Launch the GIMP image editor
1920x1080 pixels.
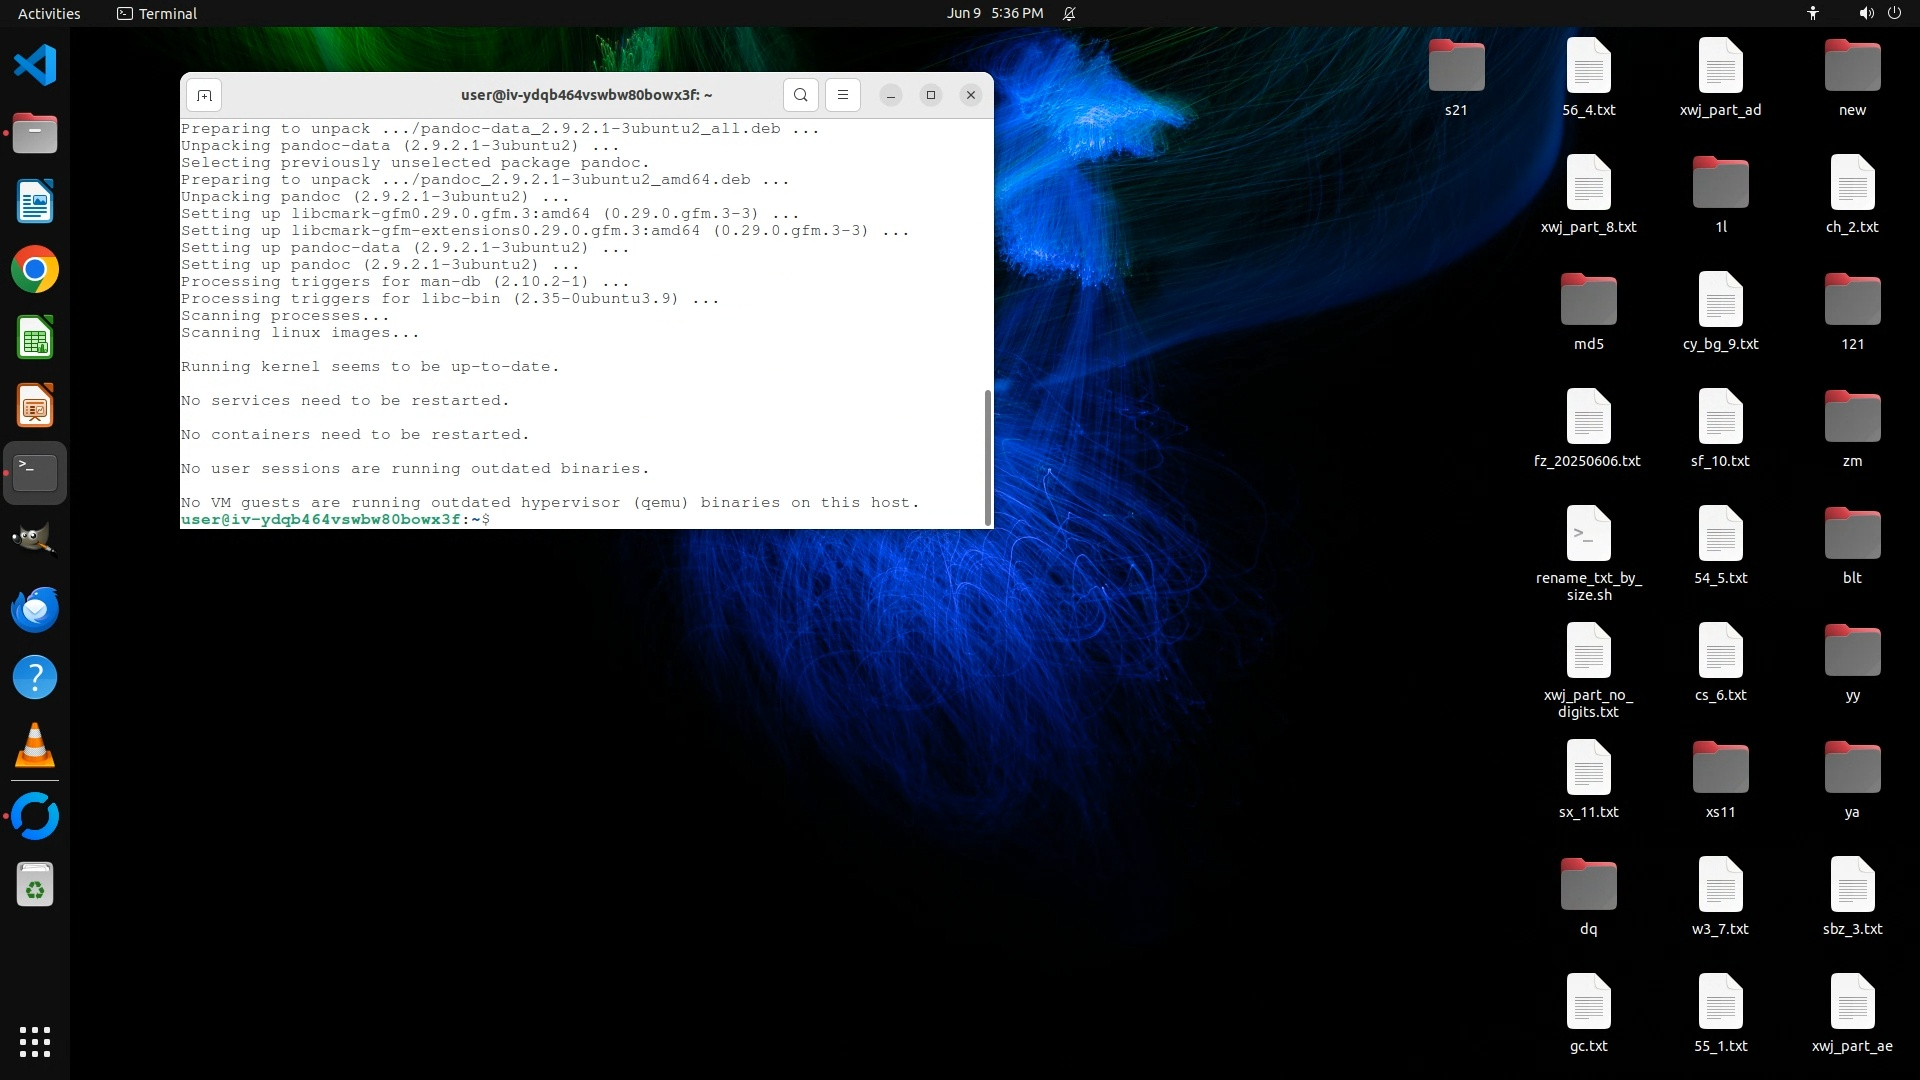coord(35,540)
